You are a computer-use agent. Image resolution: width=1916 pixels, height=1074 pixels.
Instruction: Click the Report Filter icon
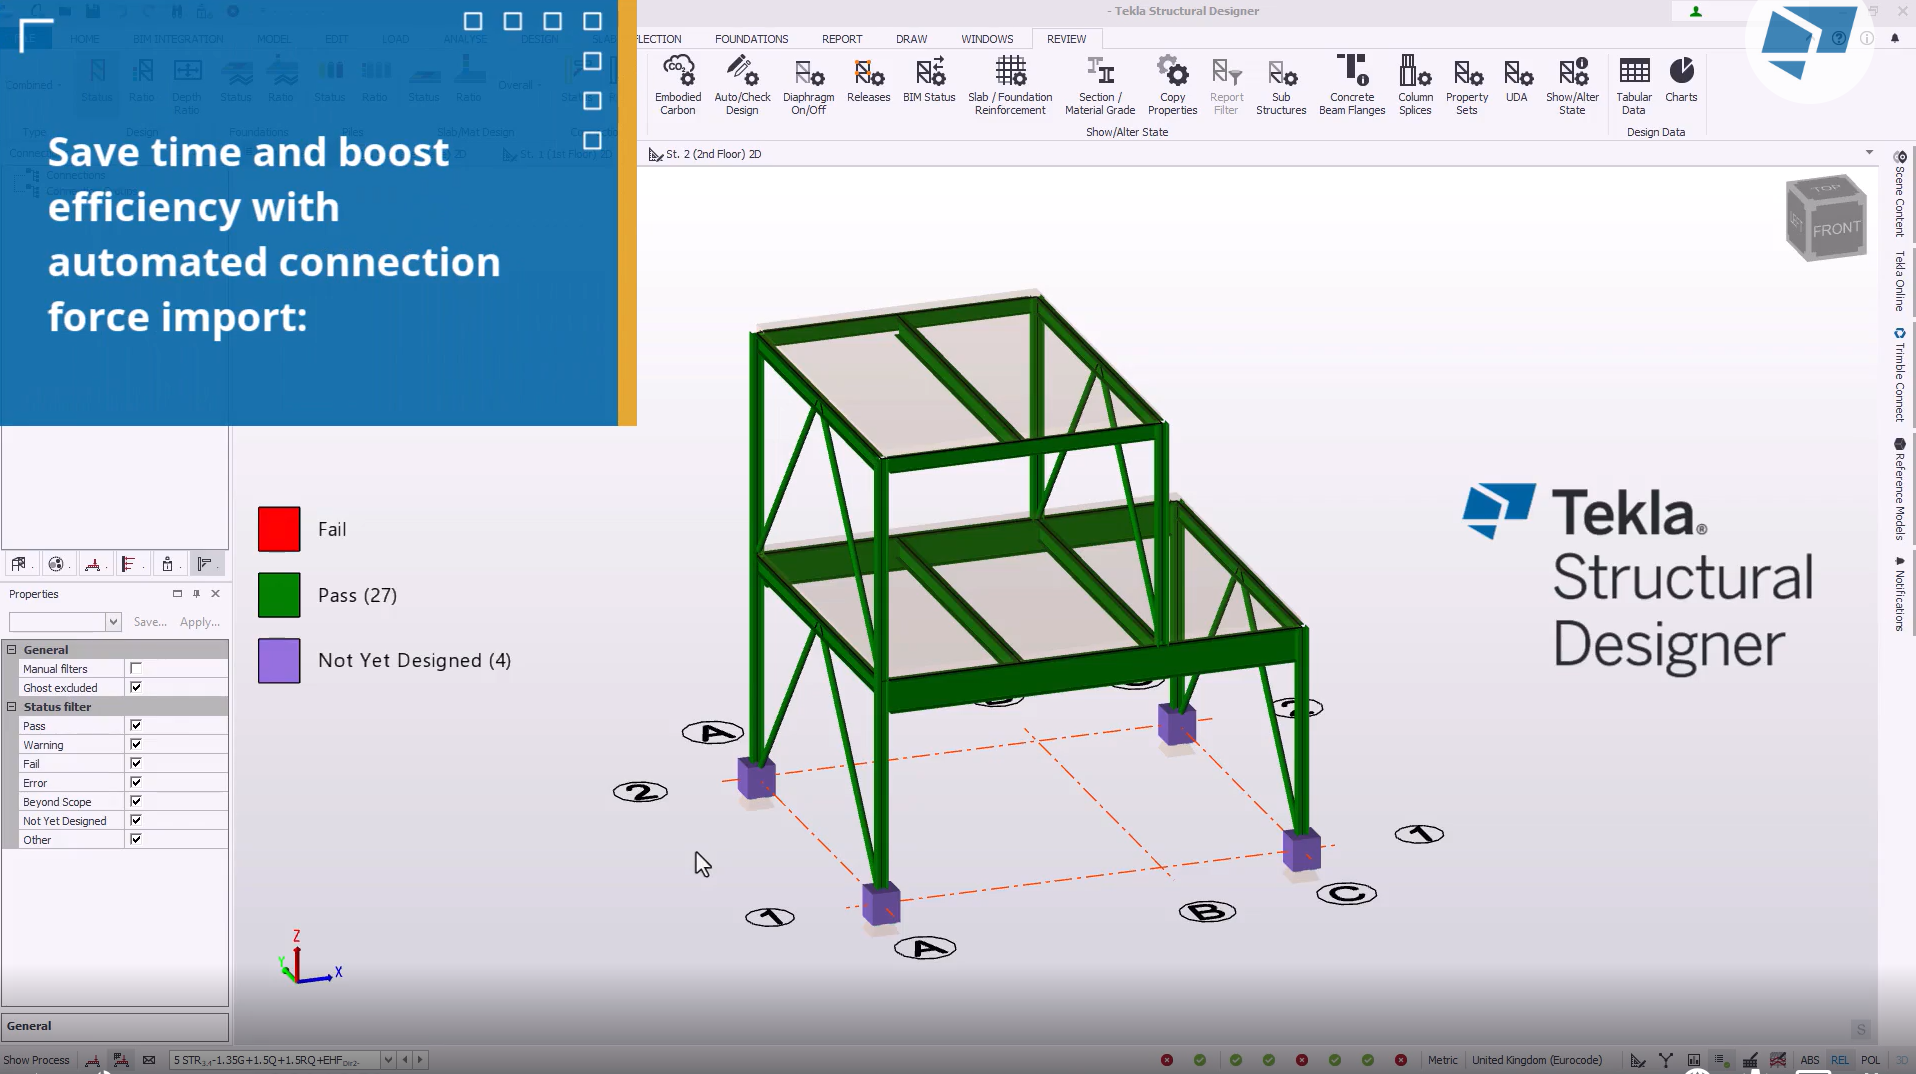[x=1226, y=86]
